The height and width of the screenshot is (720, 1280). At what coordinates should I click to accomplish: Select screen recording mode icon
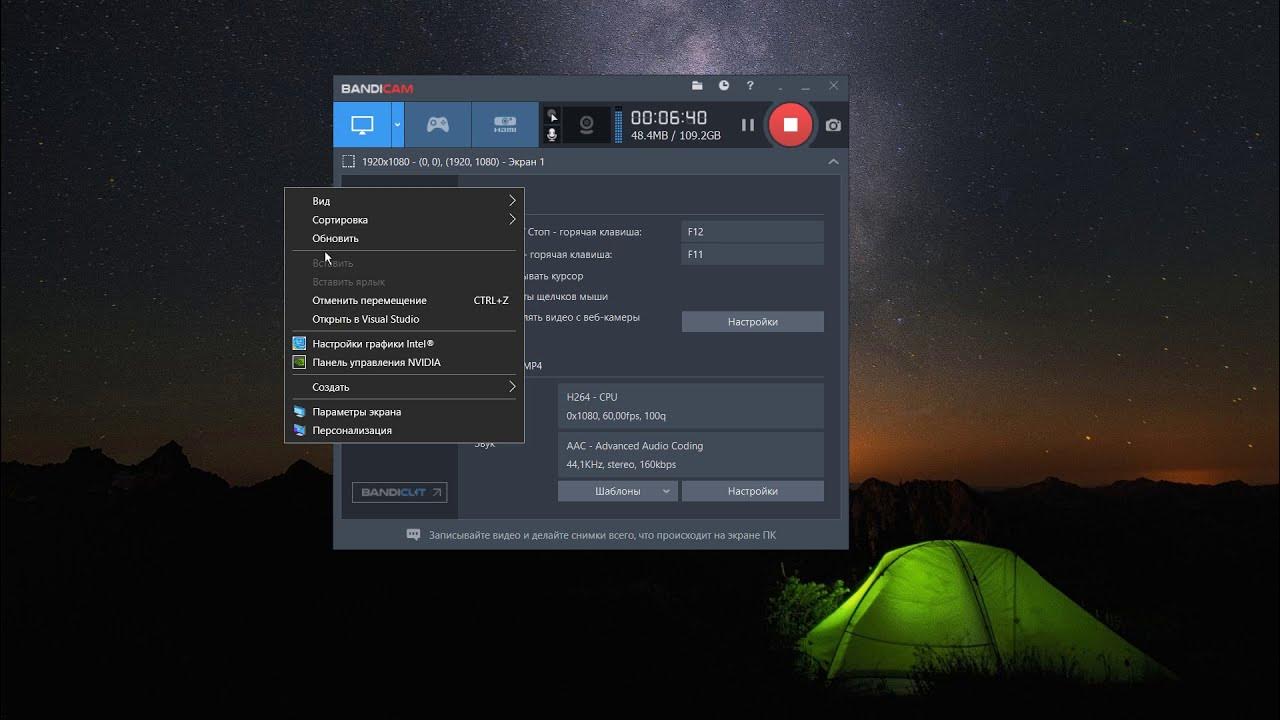(362, 125)
